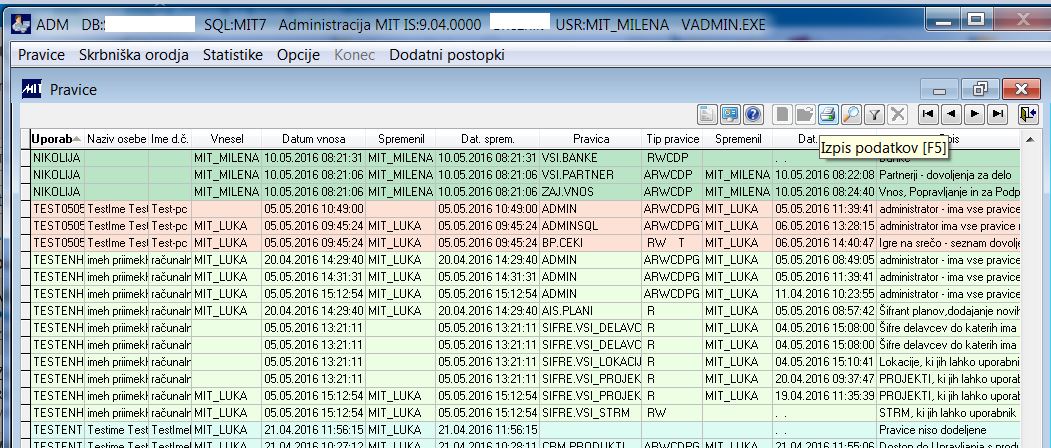
Task: Select the VSI.PARTNER row for NIKOLIJA
Action: [x=527, y=174]
